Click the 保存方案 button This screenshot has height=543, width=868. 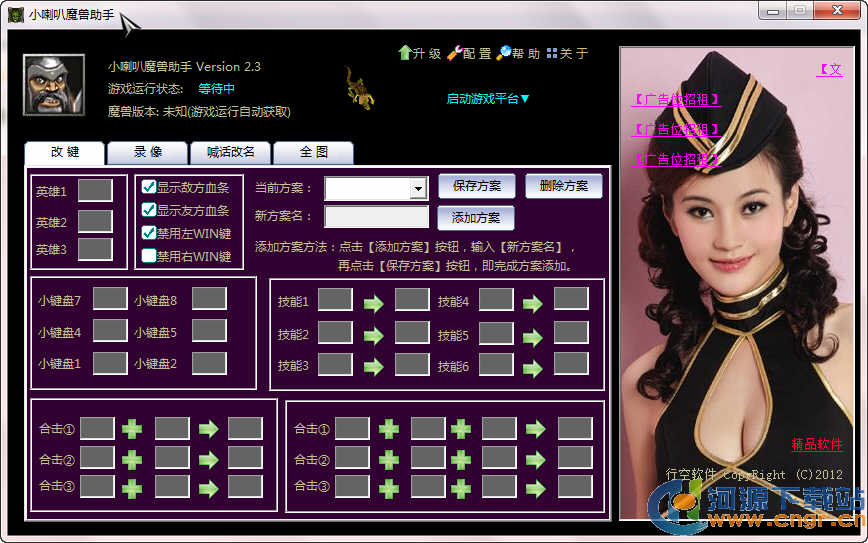(476, 186)
